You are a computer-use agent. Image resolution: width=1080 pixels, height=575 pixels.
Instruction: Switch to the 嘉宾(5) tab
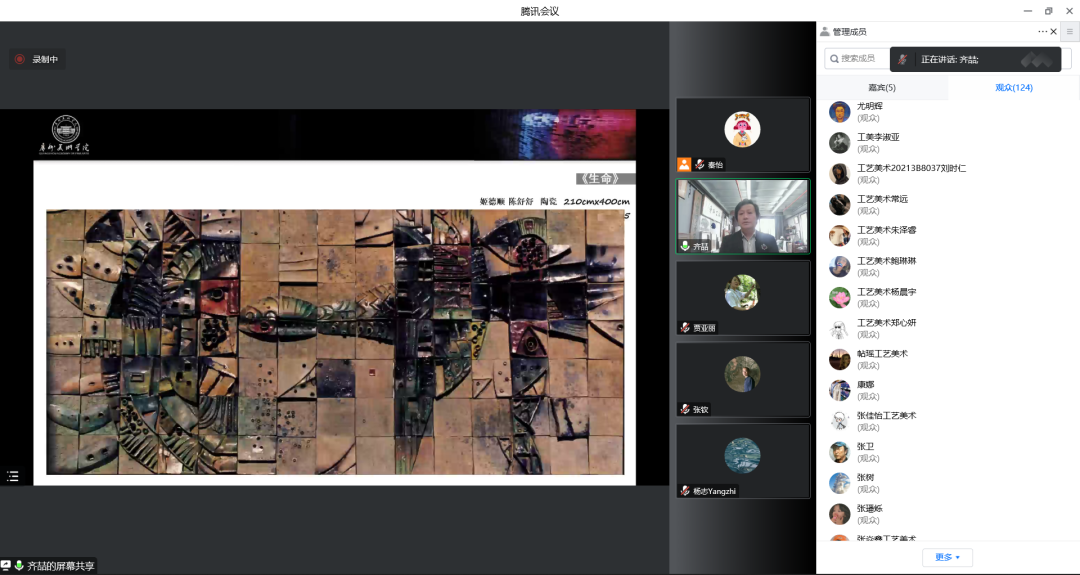[x=881, y=88]
